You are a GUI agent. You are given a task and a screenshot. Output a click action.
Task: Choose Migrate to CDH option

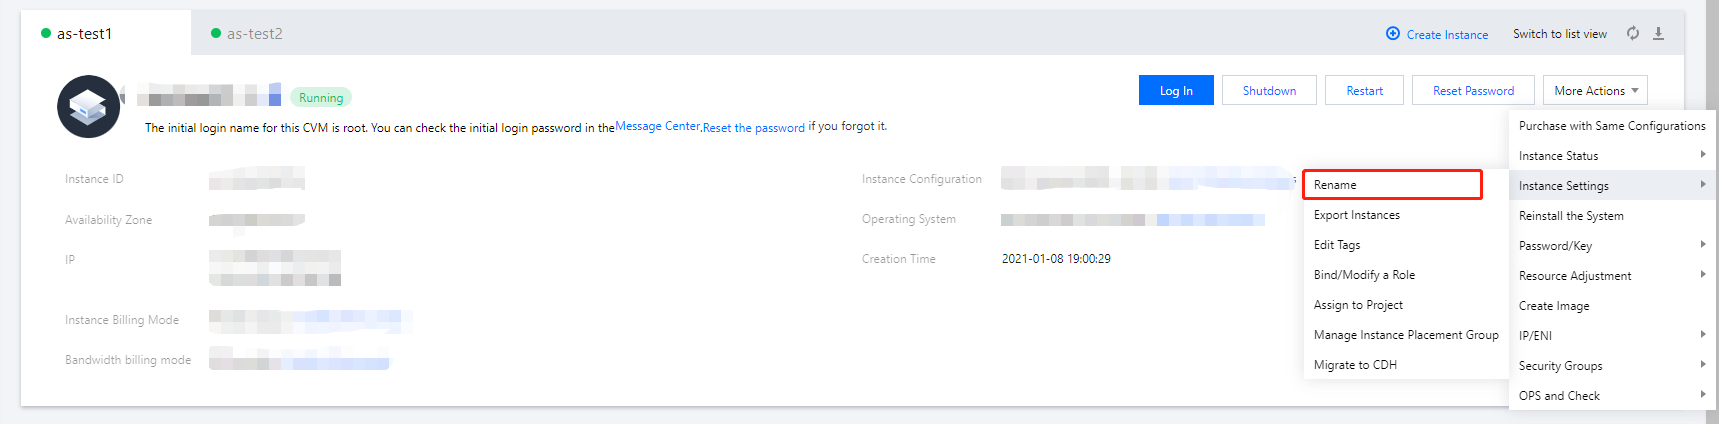(x=1355, y=365)
